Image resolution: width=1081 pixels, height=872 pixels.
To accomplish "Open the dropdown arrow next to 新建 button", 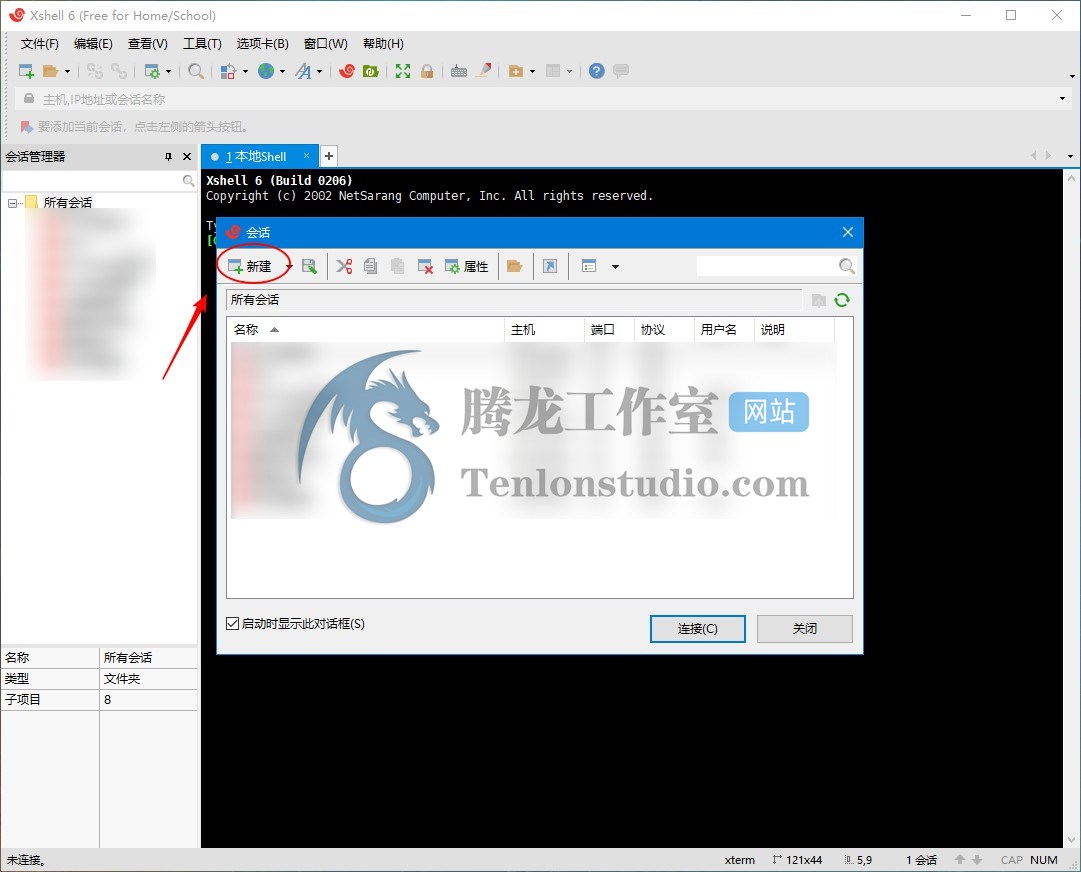I will point(290,267).
